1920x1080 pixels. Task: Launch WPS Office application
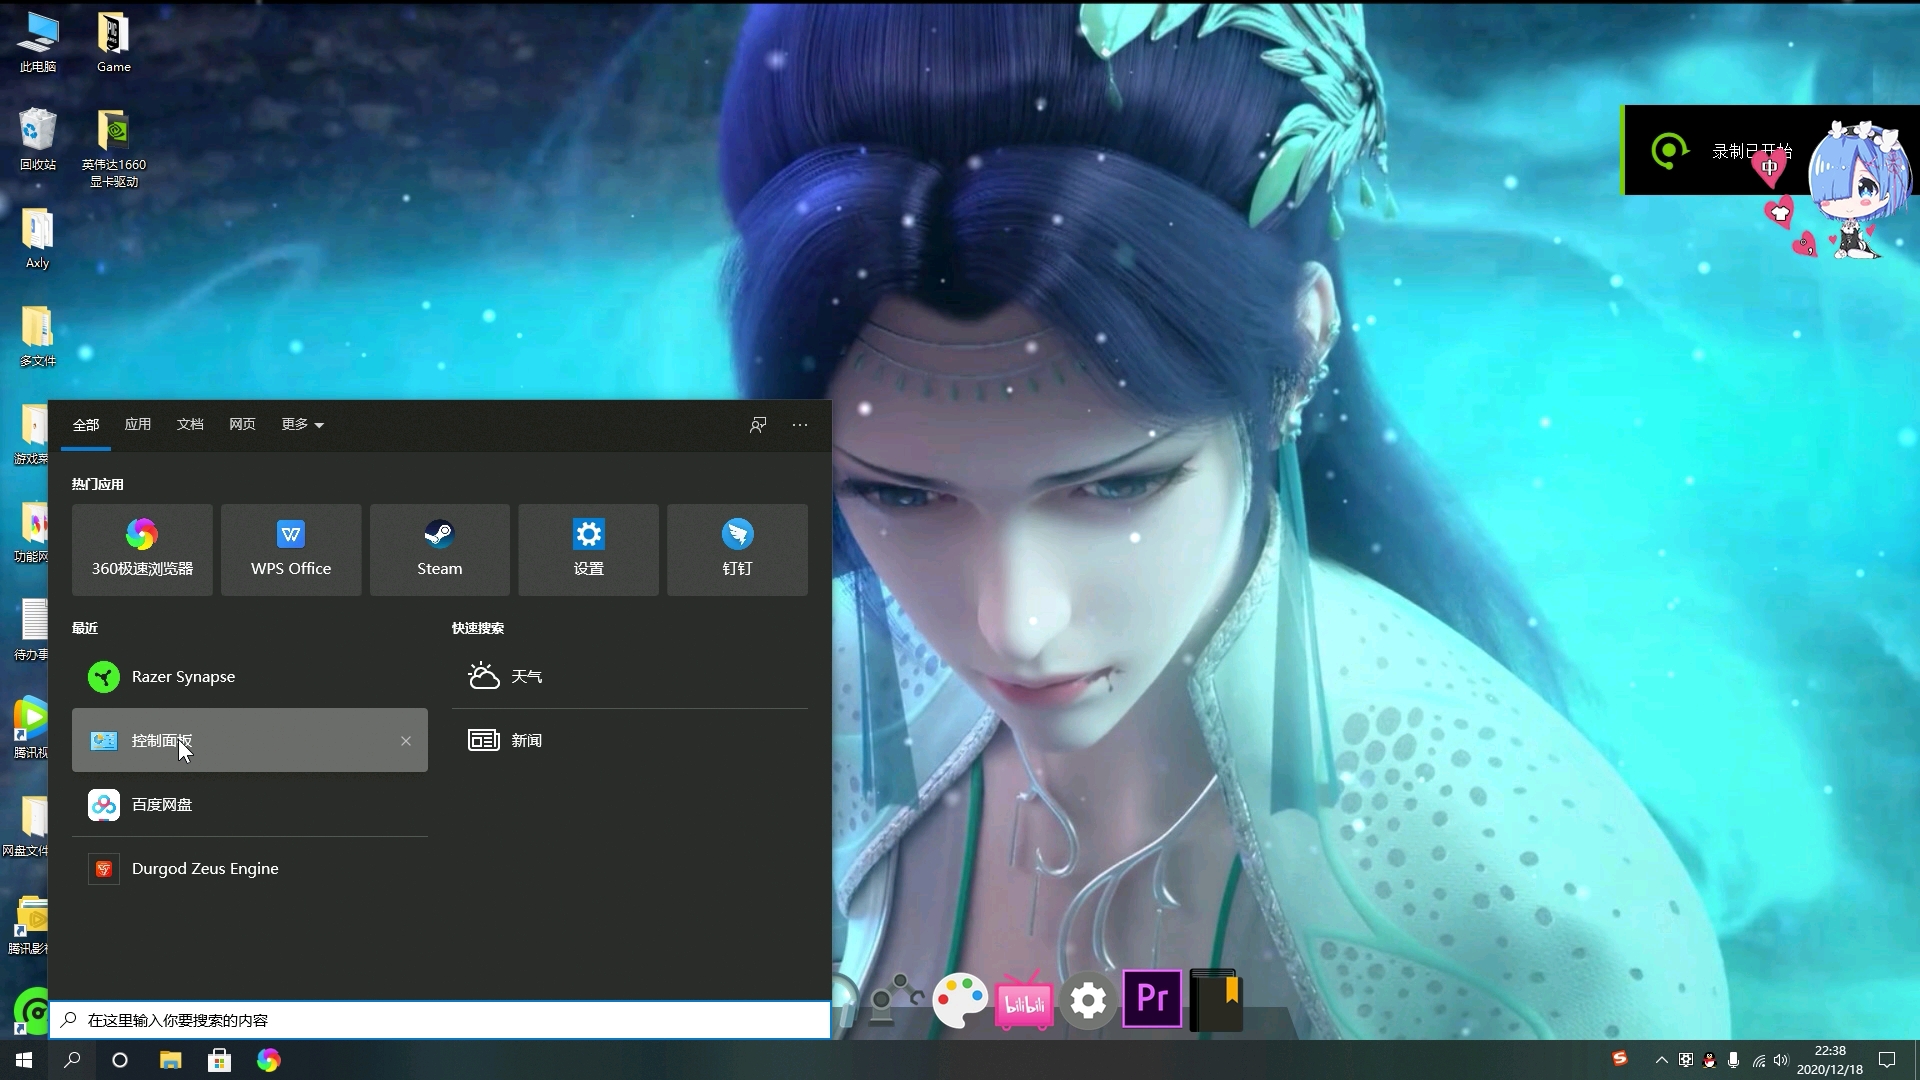pyautogui.click(x=290, y=546)
